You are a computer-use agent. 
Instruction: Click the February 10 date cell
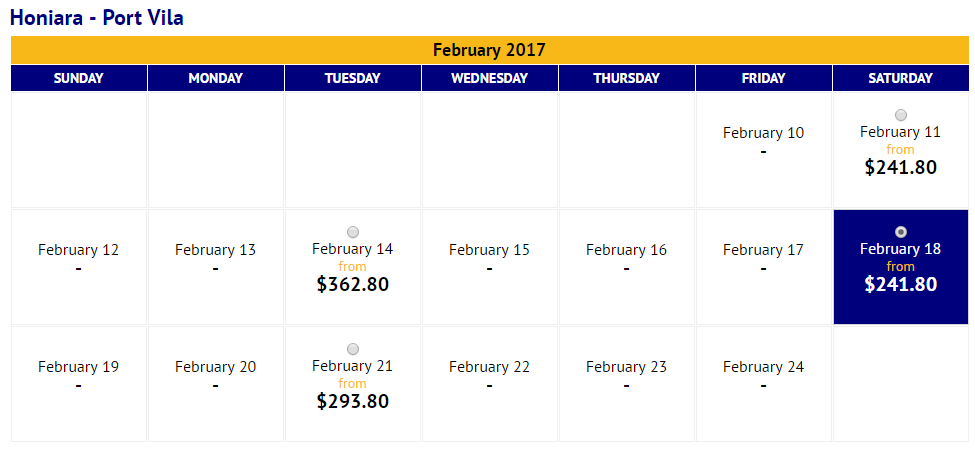(x=764, y=150)
